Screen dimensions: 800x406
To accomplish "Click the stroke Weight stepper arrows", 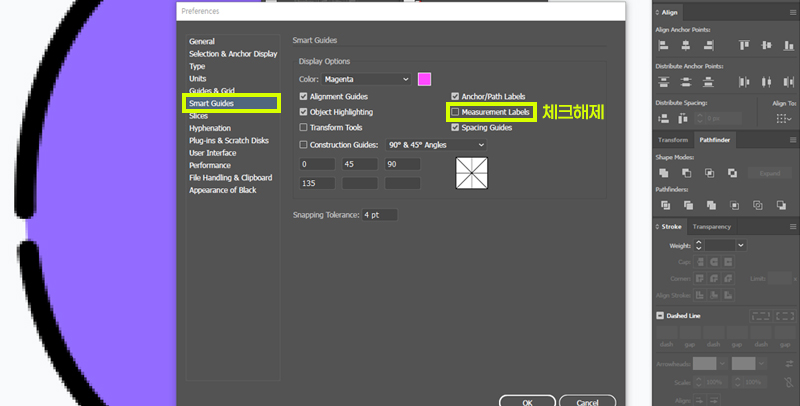I will pyautogui.click(x=698, y=245).
